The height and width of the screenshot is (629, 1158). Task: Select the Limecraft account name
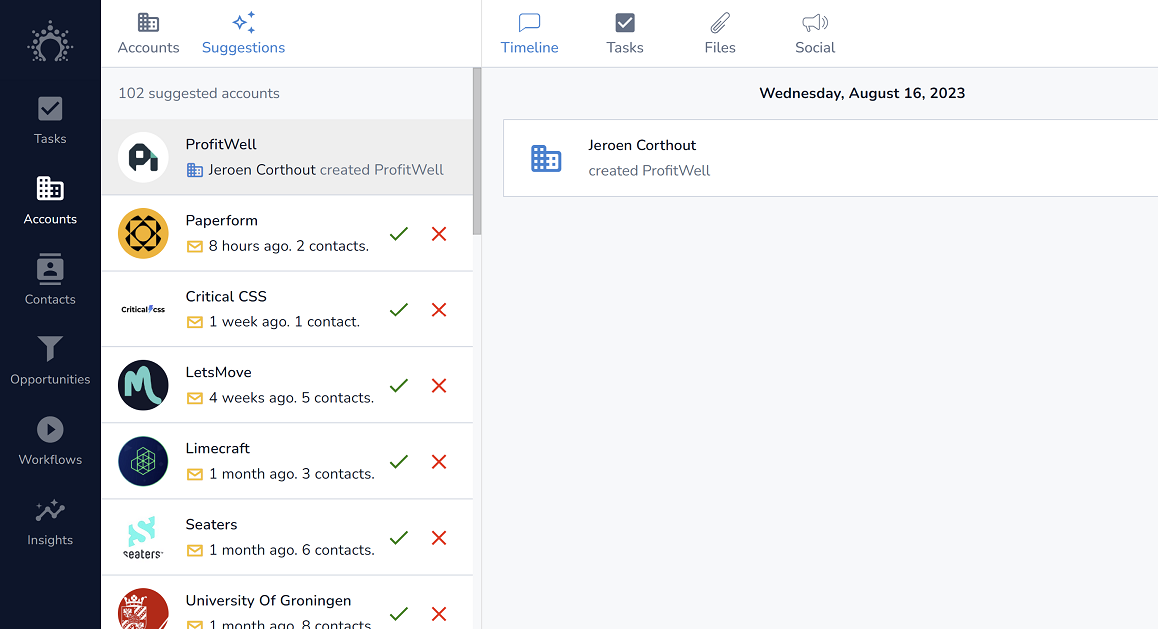(218, 449)
